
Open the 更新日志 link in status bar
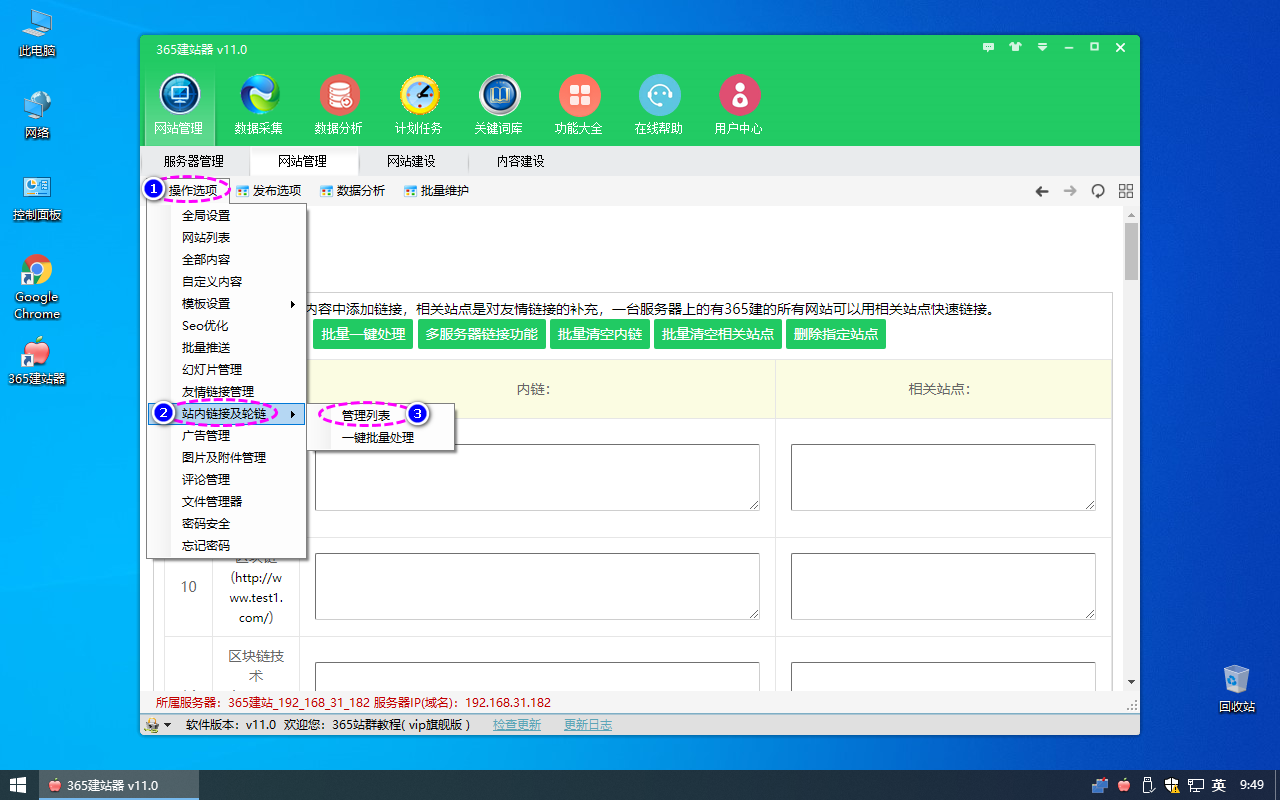(x=588, y=725)
